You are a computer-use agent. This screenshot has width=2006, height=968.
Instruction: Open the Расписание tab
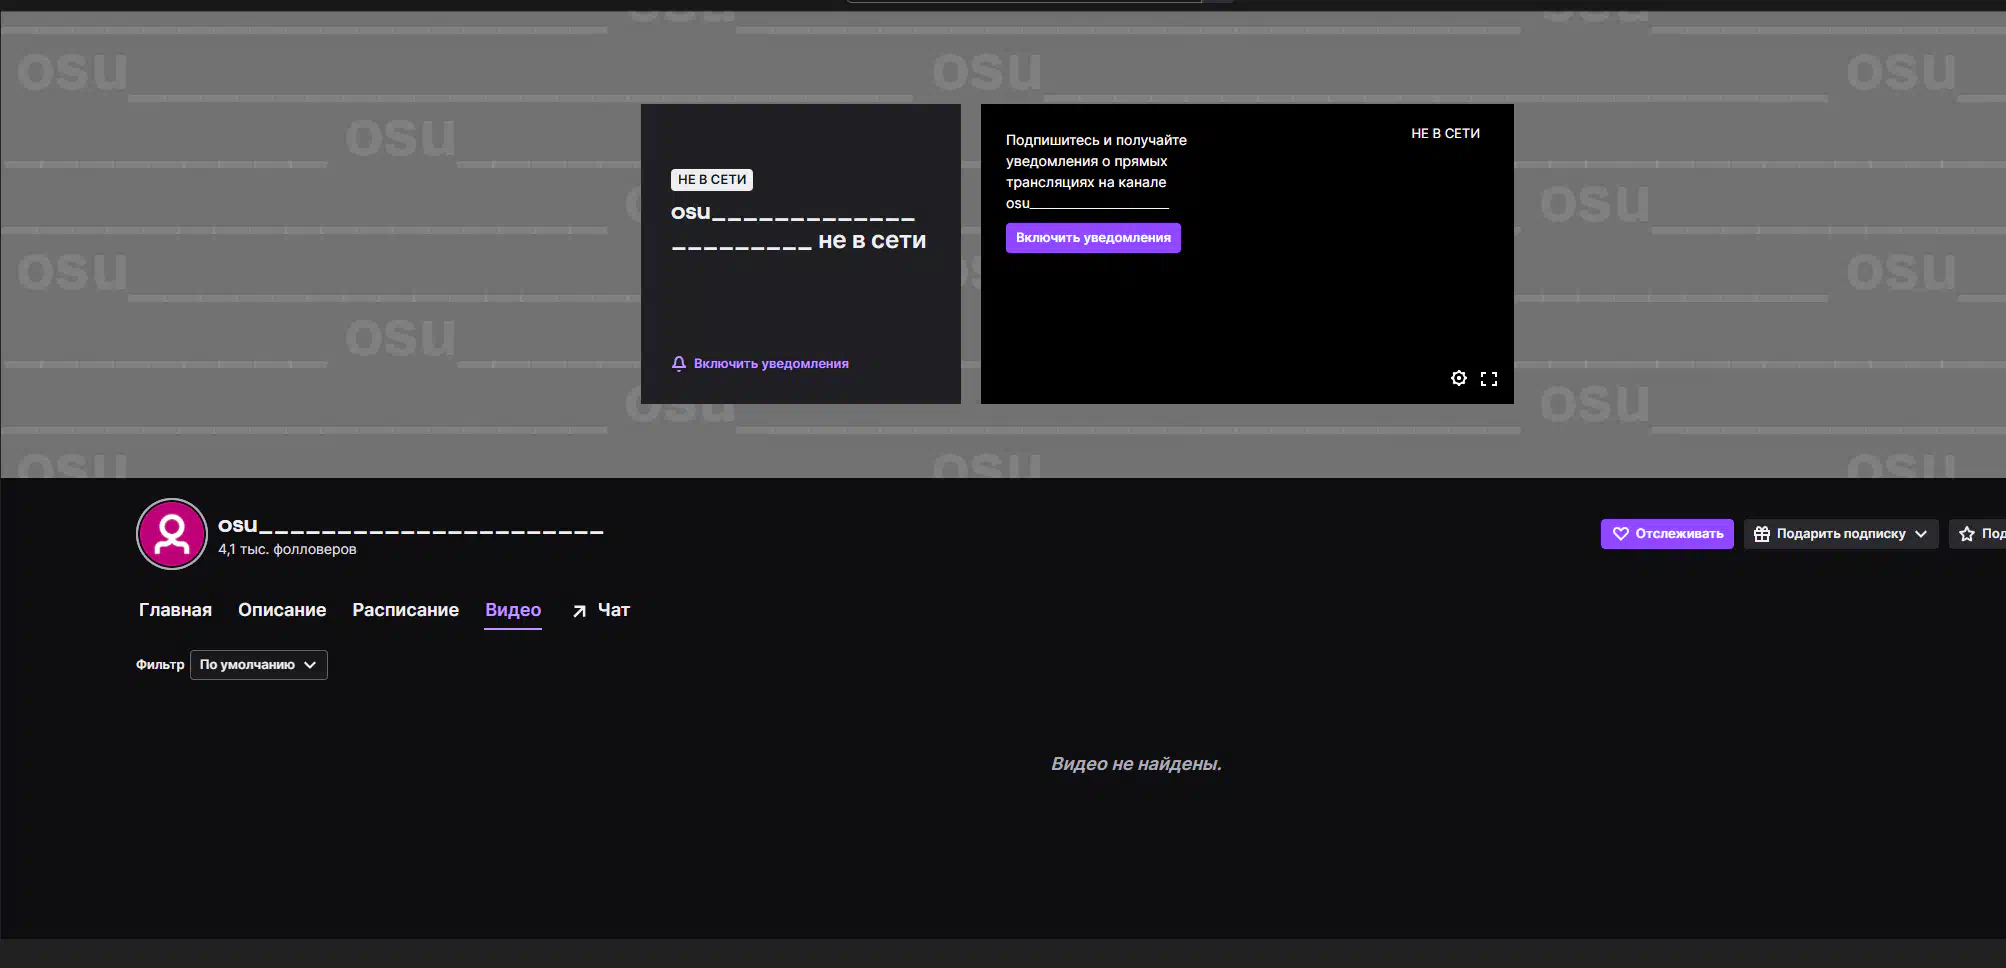click(x=405, y=610)
